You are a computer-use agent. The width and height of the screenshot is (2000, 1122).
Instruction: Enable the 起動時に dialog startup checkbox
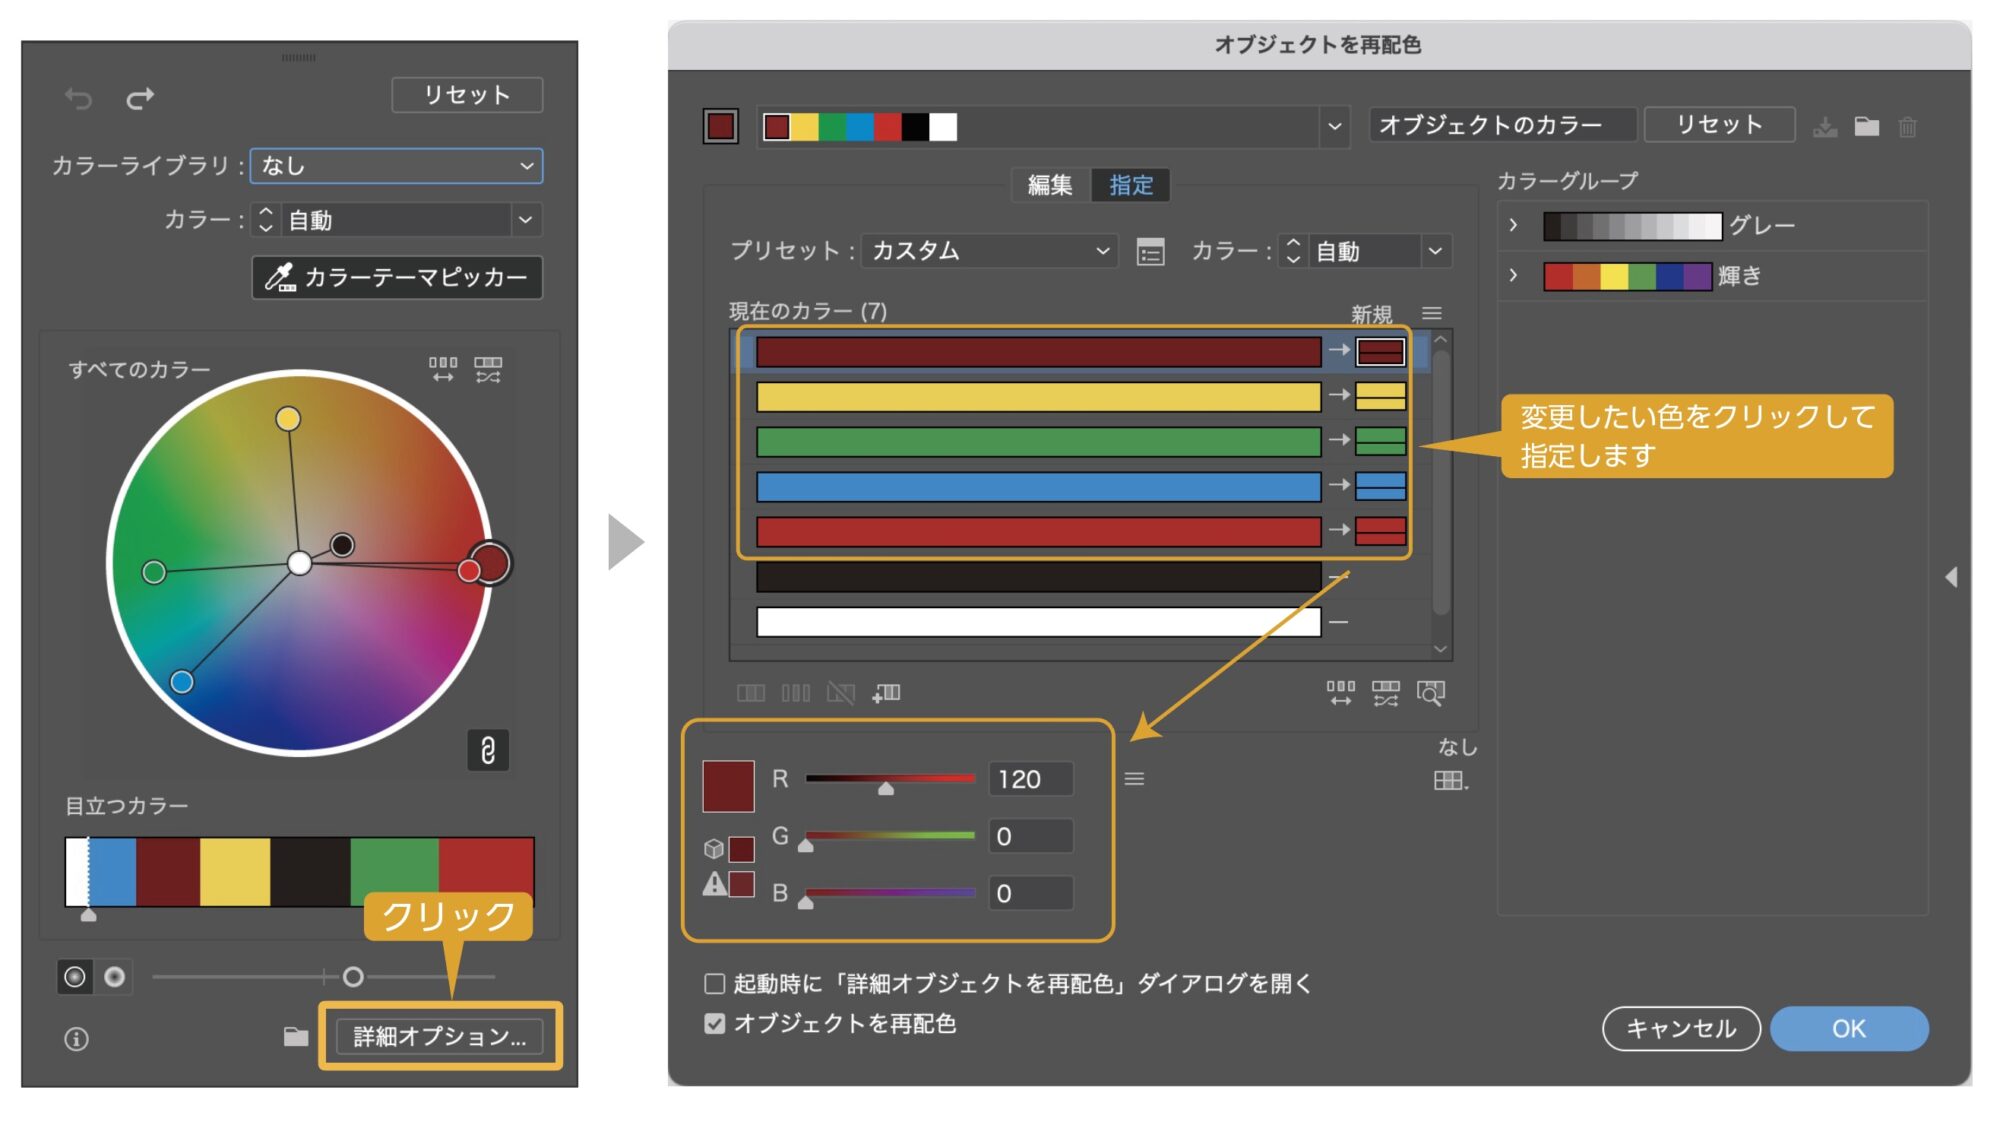[x=713, y=984]
